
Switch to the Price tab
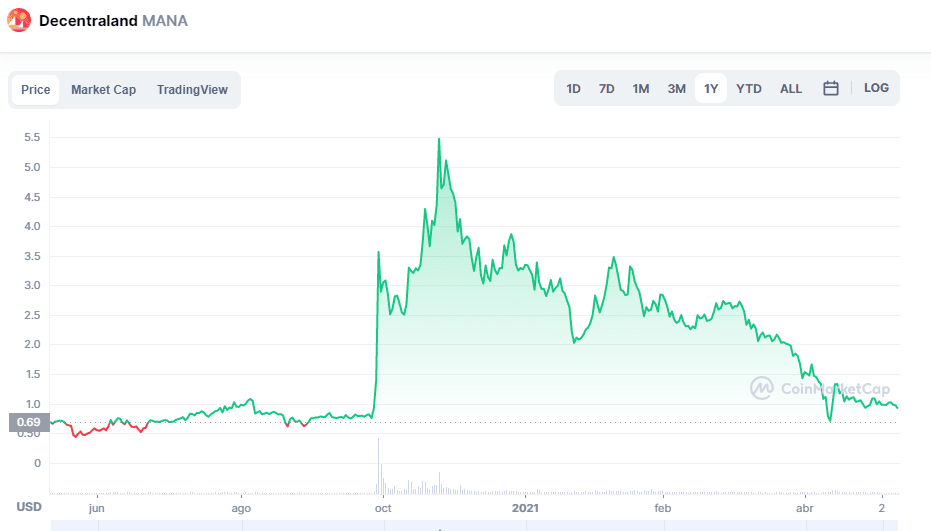click(x=36, y=90)
